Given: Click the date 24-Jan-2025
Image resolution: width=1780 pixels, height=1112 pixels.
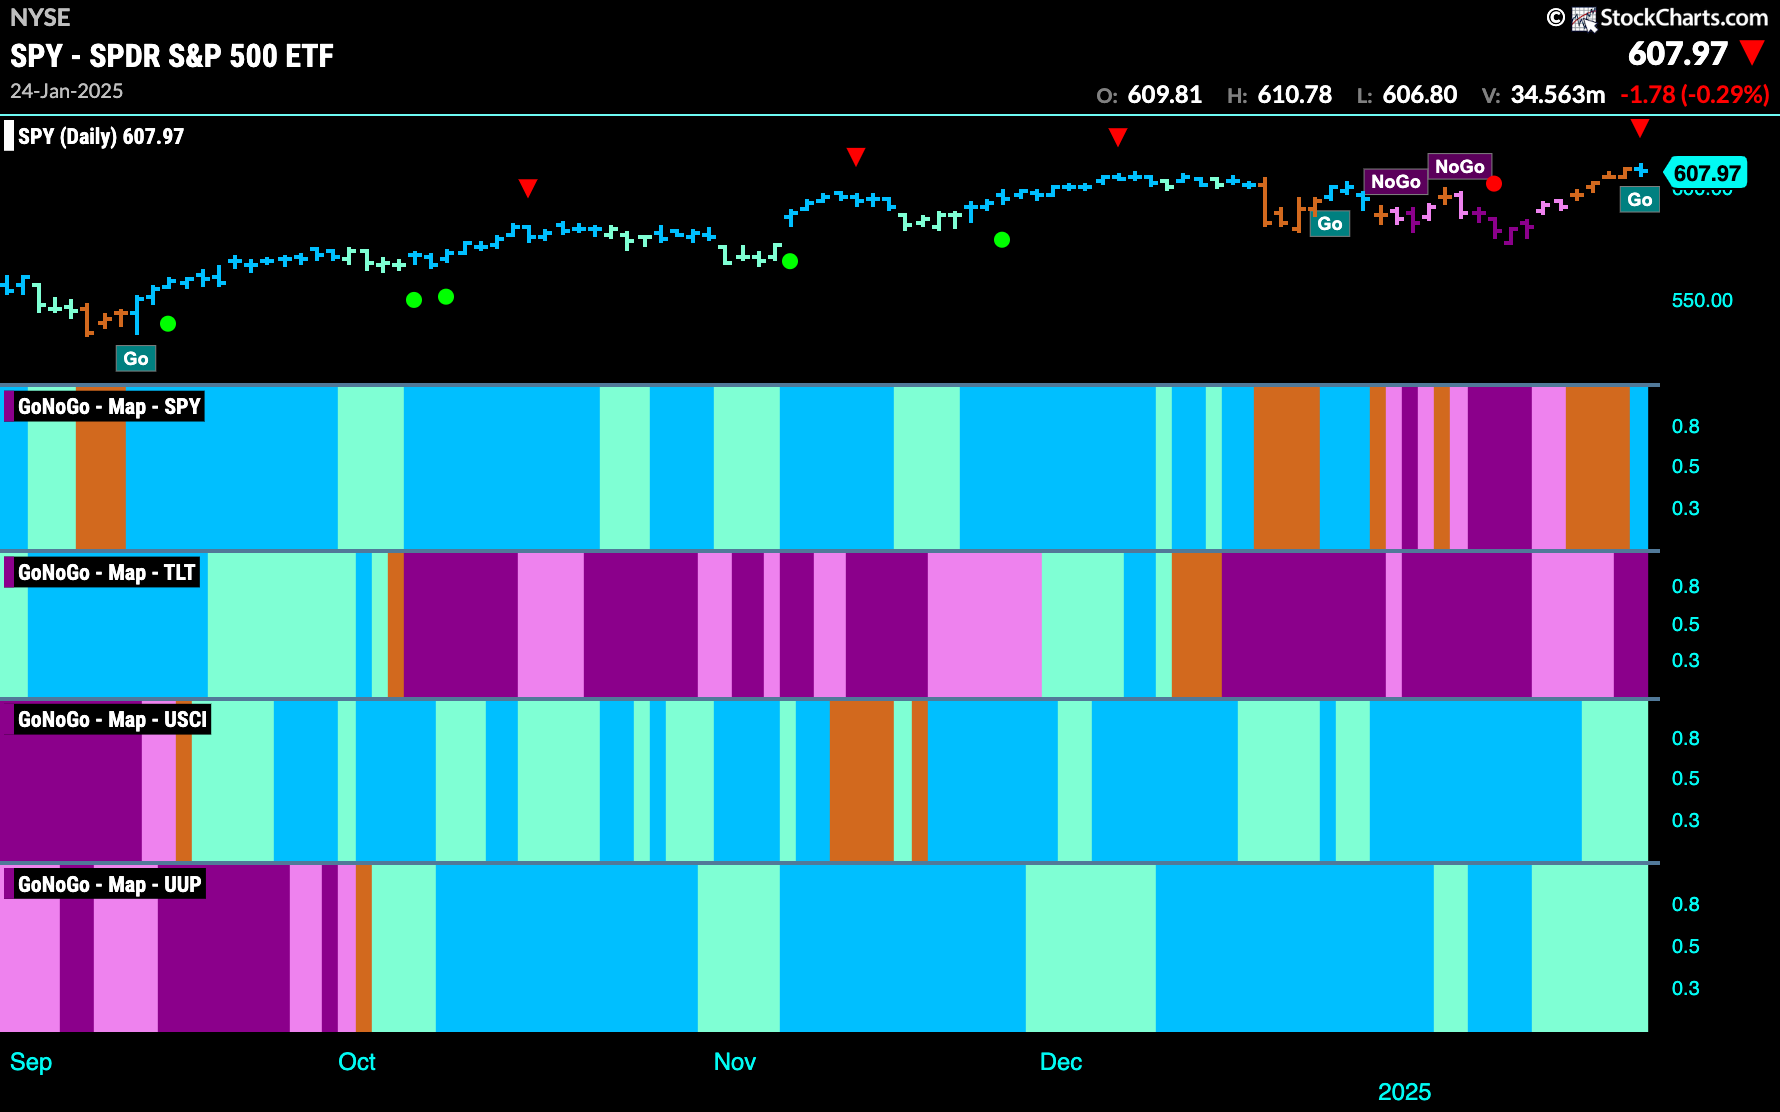Looking at the screenshot, I should [67, 91].
